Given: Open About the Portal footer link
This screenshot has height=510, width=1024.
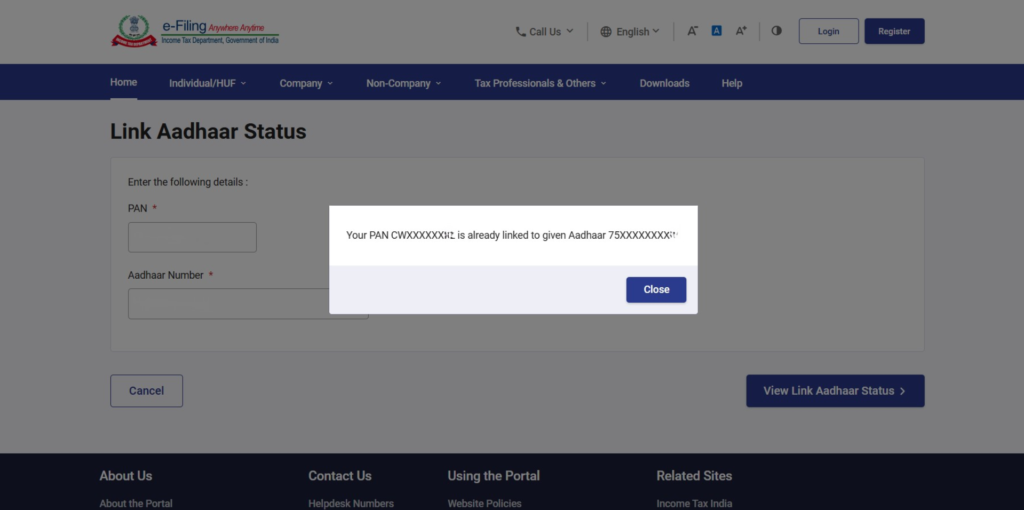Looking at the screenshot, I should coord(136,503).
